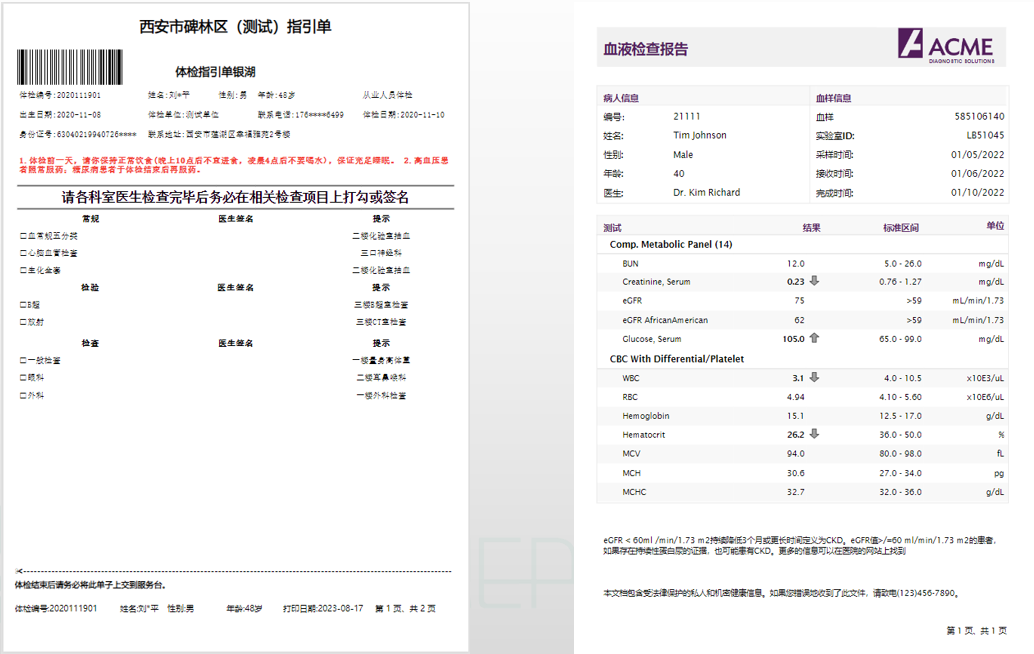
Task: Click the scissors mark on the dashed cut line
Action: point(19,571)
